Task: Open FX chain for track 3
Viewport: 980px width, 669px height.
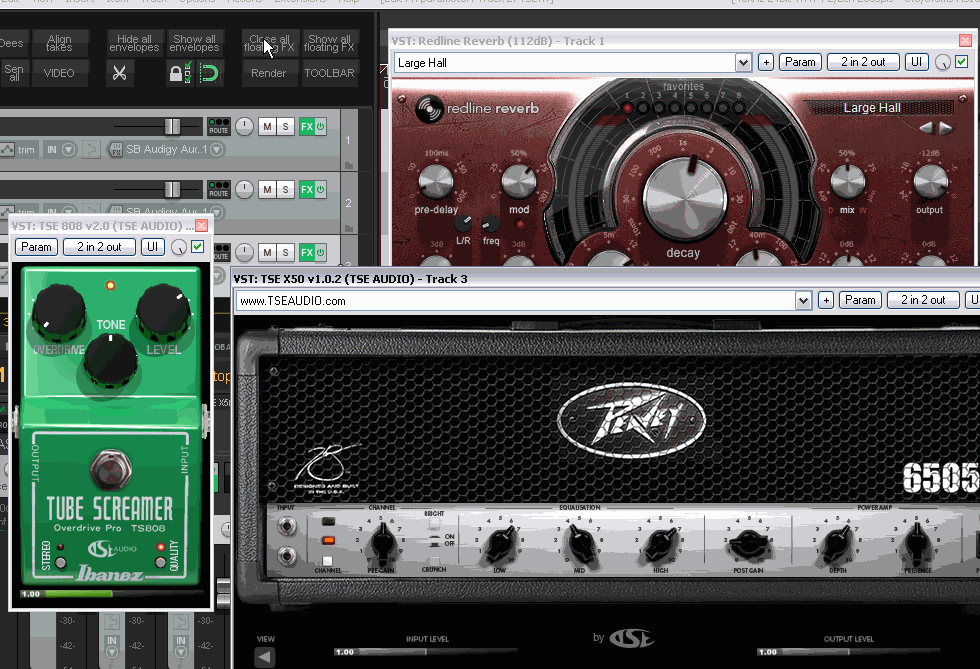Action: (x=306, y=253)
